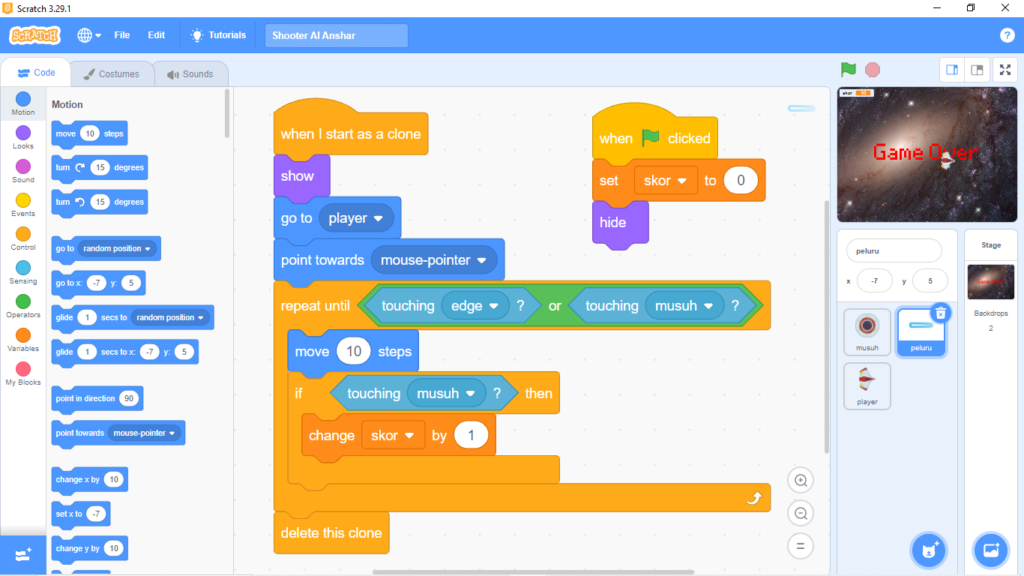Open musuh dropdown in the if block
This screenshot has height=576, width=1024.
(x=446, y=393)
